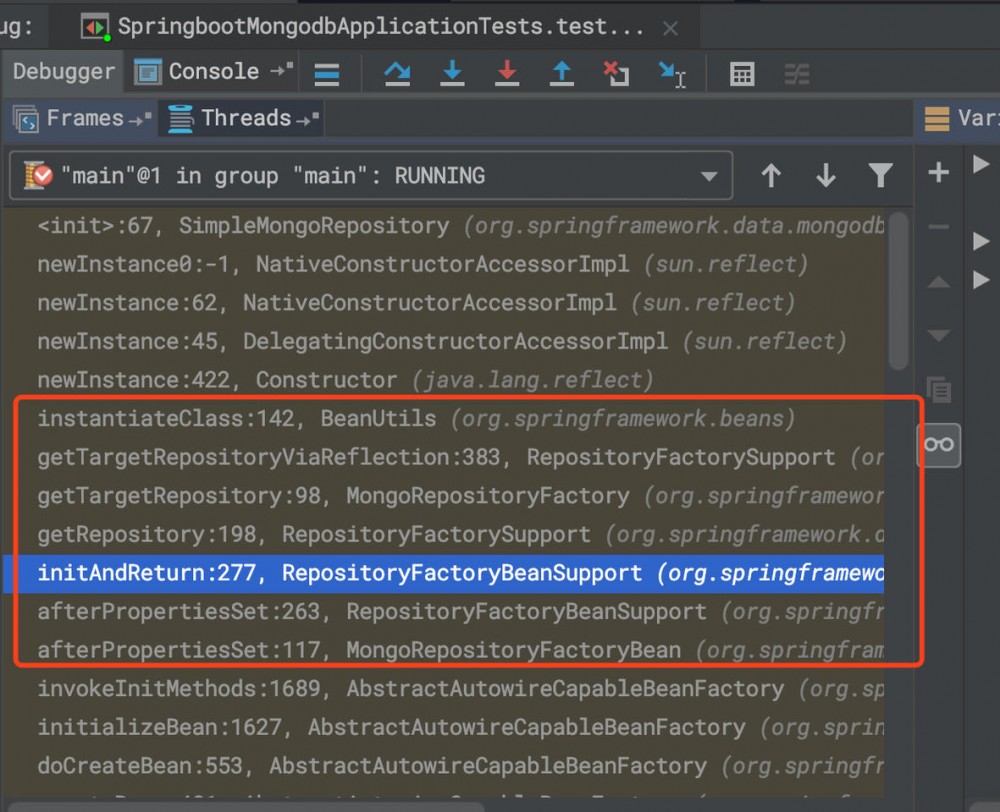Click Force Step Into red arrow icon
Screen dimensions: 1000x812
[507, 73]
